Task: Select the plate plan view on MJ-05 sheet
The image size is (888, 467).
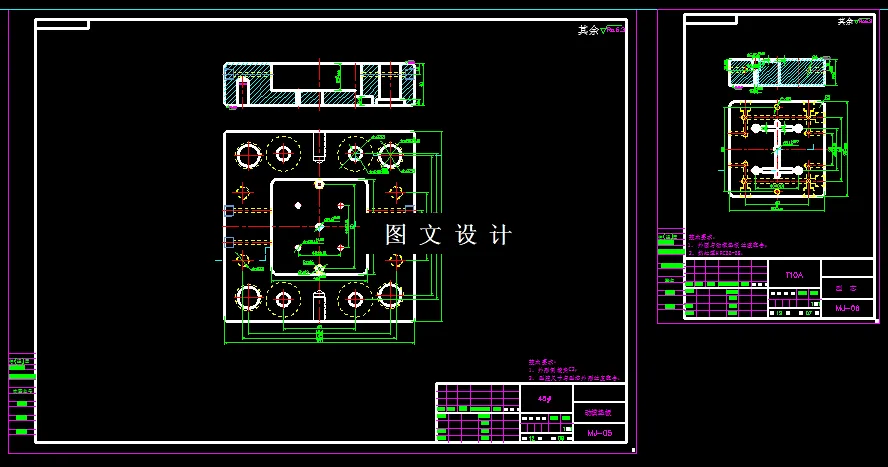Action: click(320, 227)
